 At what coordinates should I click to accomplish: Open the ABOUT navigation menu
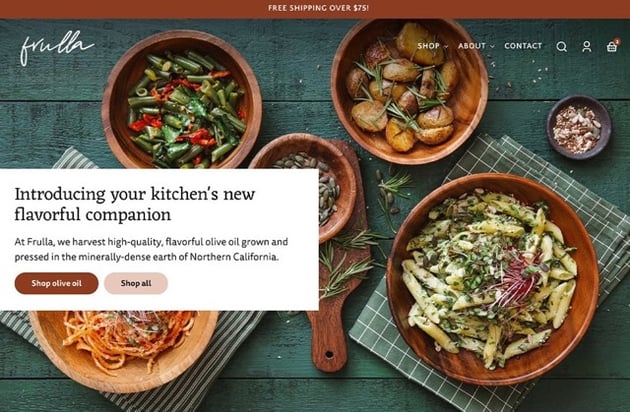coord(472,46)
